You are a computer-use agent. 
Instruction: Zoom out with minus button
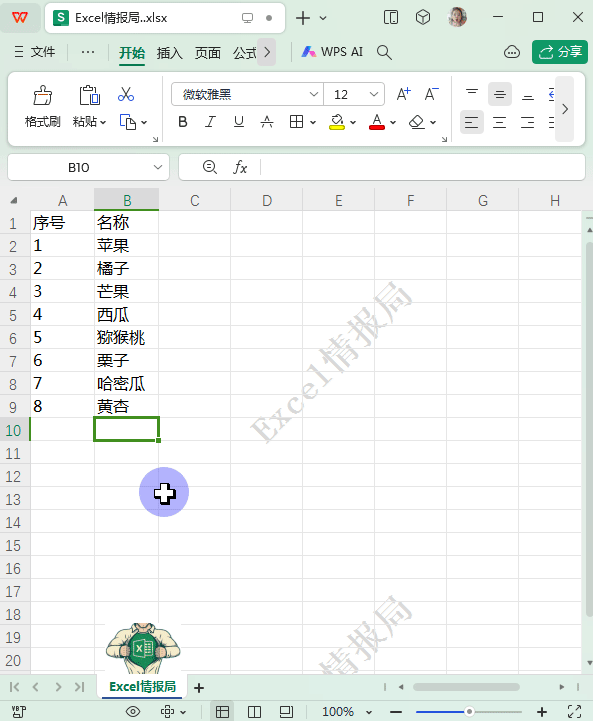[396, 712]
